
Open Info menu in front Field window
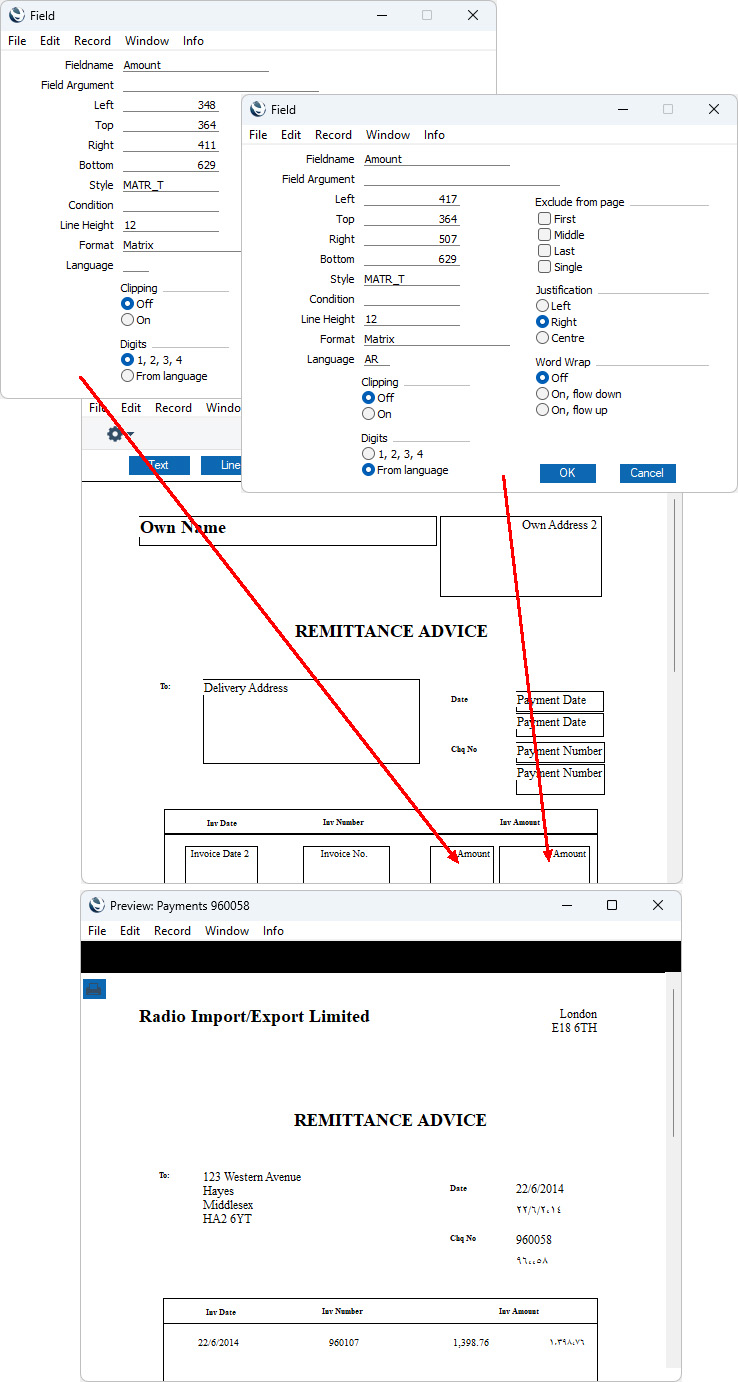coord(434,135)
